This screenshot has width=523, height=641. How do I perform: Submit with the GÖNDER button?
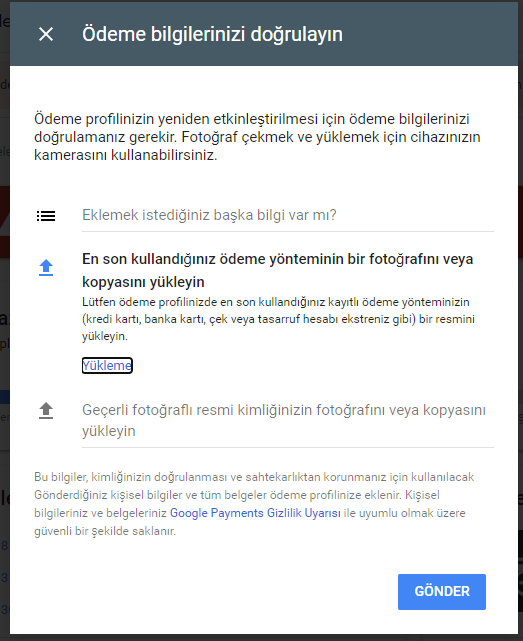point(442,592)
